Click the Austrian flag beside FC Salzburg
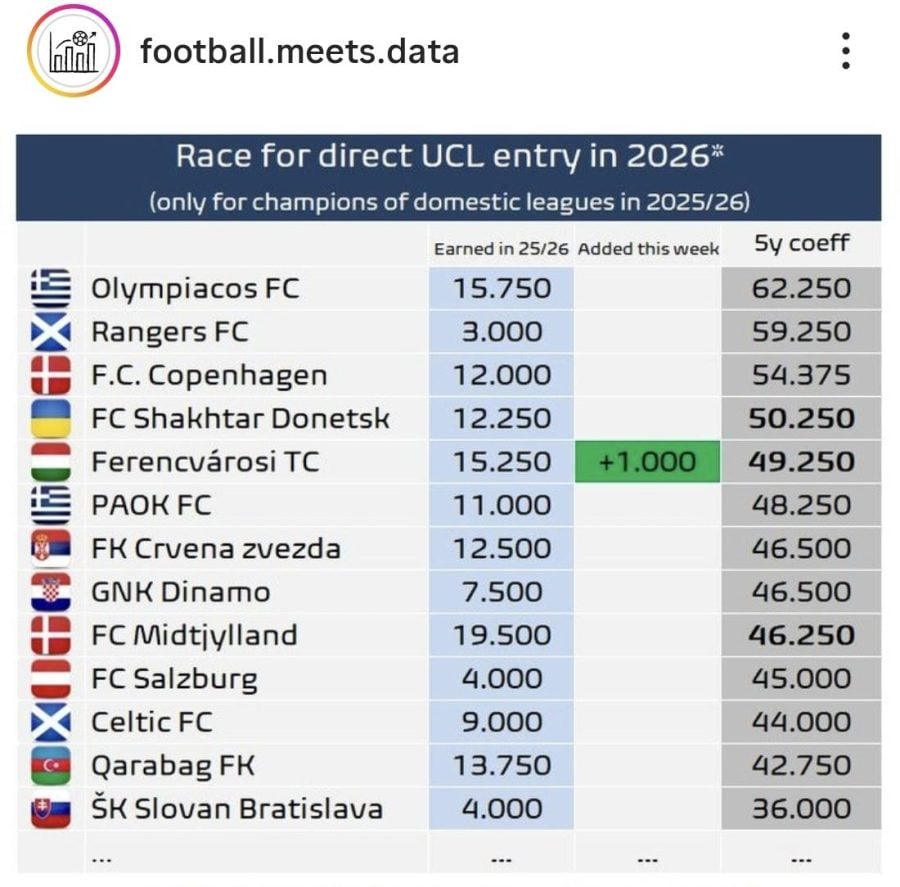This screenshot has height=887, width=900. click(51, 679)
